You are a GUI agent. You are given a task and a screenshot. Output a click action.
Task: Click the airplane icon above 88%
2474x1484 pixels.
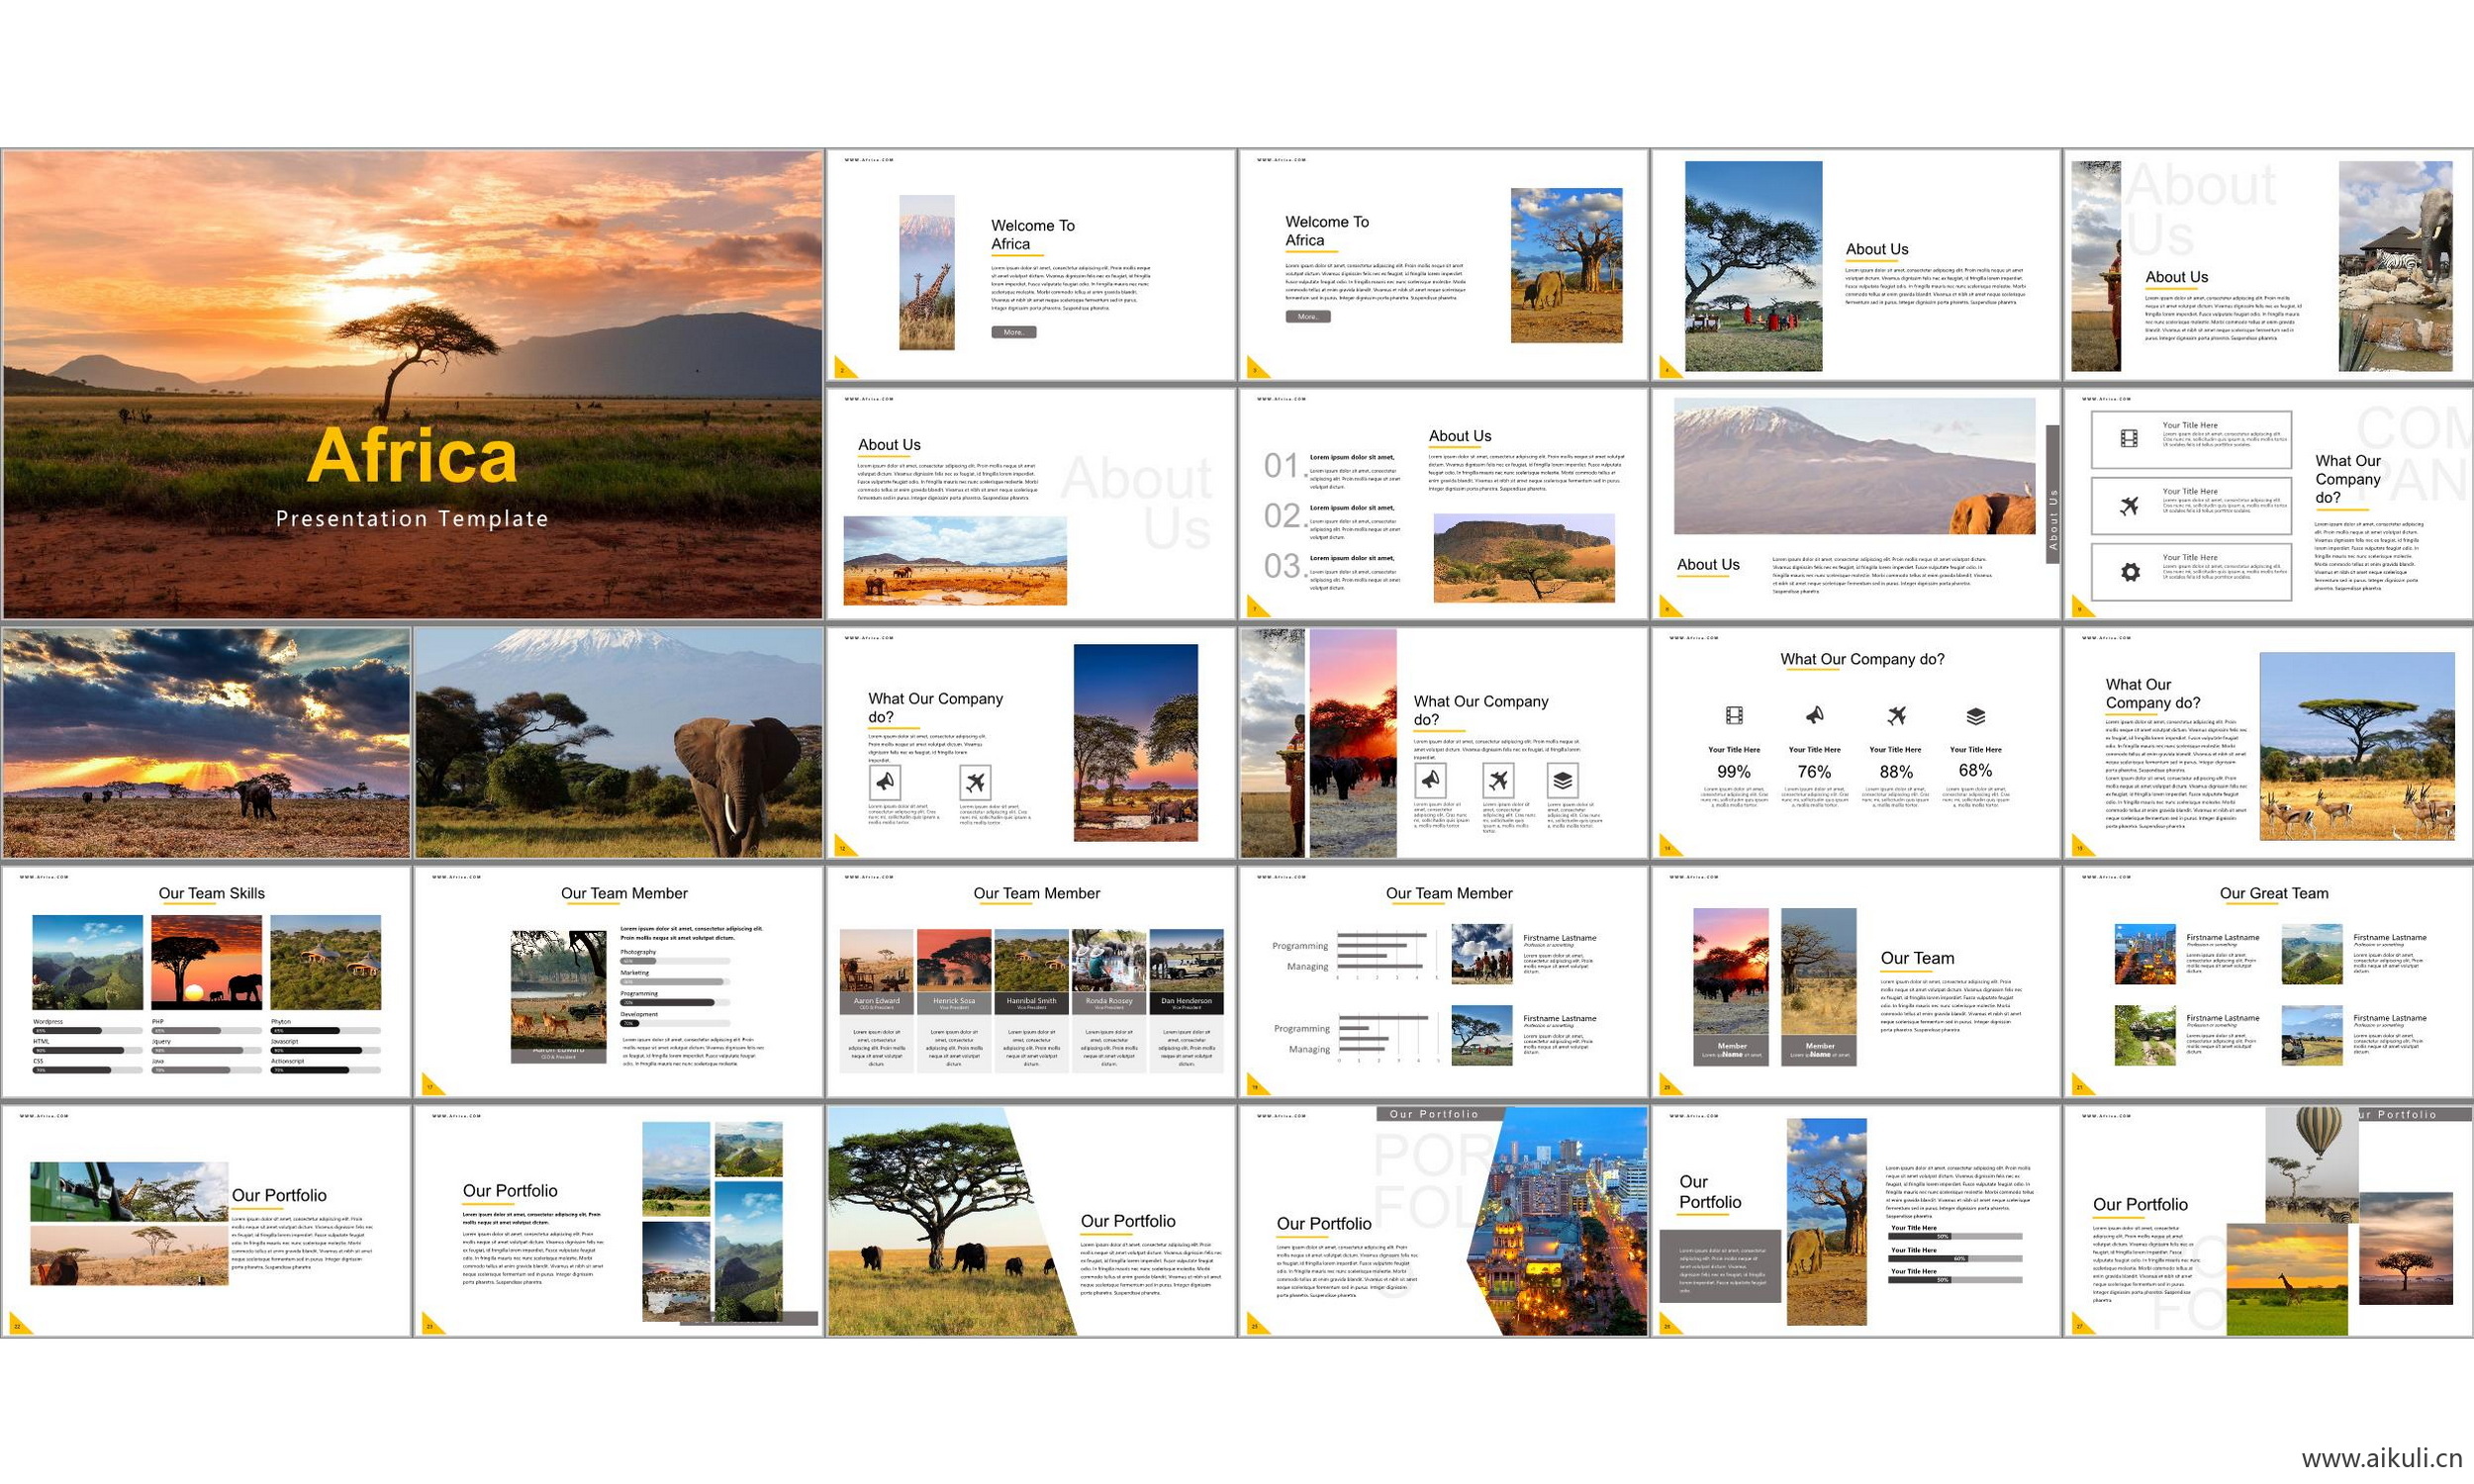(1896, 715)
